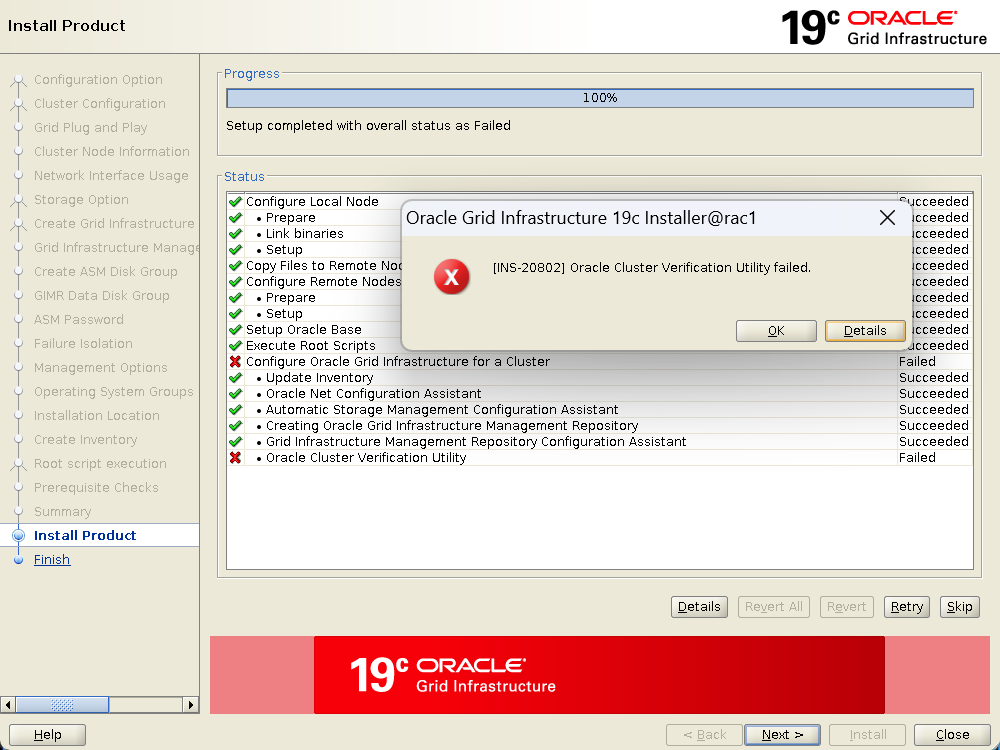Screen dimensions: 1000x750
Task: Click red X beside Oracle Cluster Verification Utility
Action: click(x=235, y=458)
